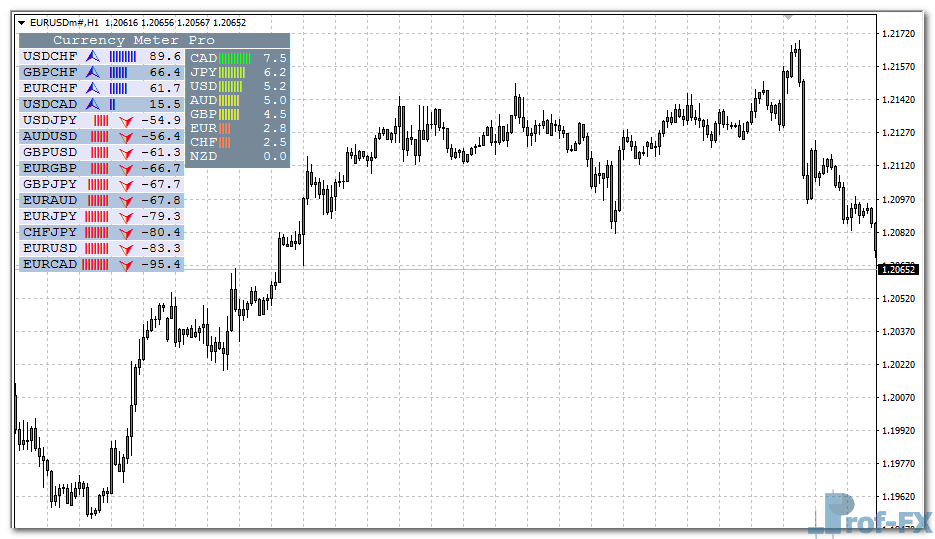Click the red down arrow beside GBPJPY
The image size is (935, 539).
[x=125, y=184]
